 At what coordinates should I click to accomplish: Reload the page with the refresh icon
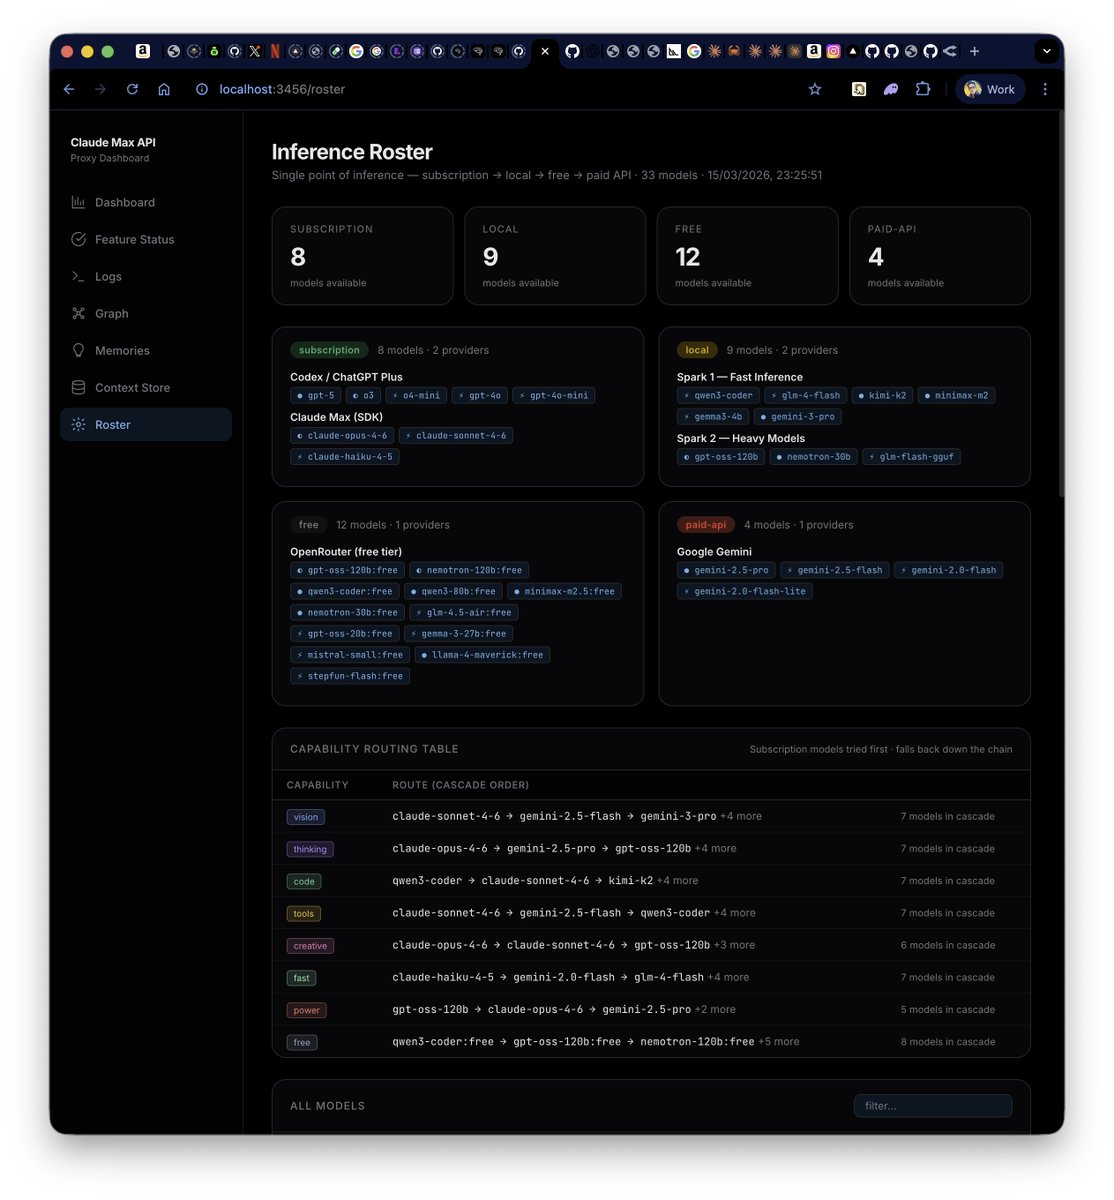[x=132, y=89]
